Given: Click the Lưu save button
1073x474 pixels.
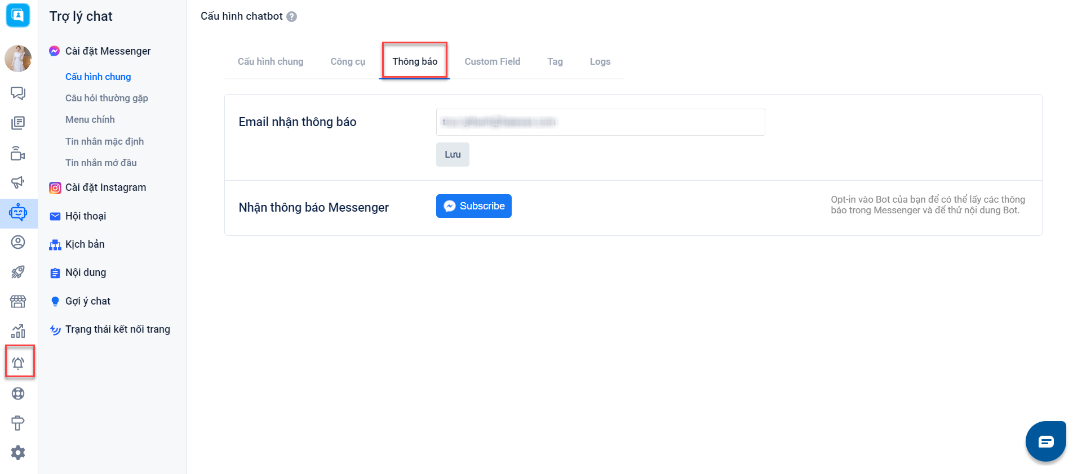Looking at the screenshot, I should coord(452,155).
